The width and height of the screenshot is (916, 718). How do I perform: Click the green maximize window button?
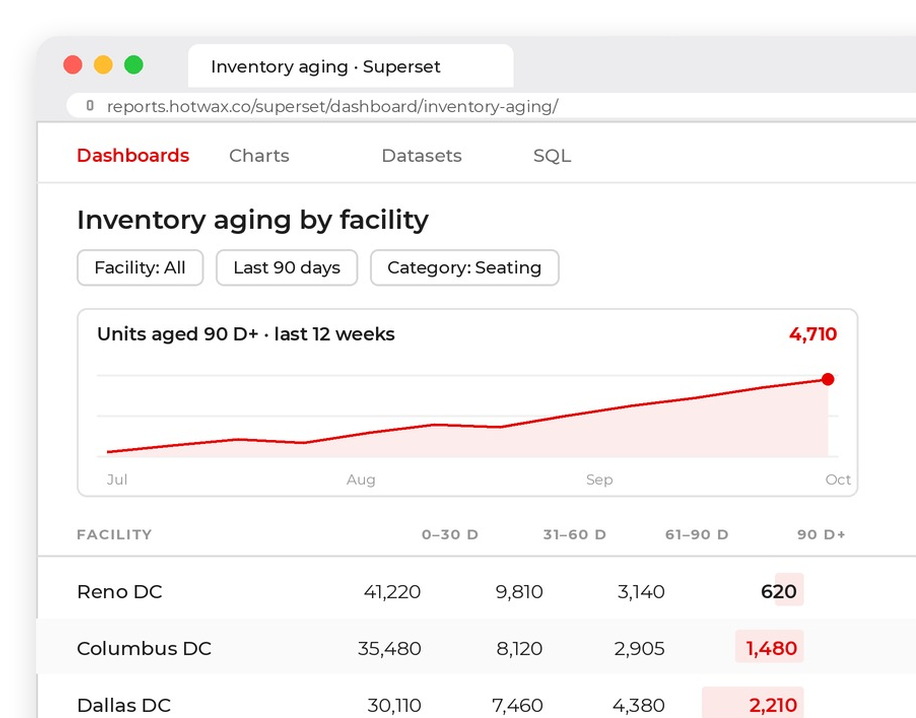click(x=134, y=65)
